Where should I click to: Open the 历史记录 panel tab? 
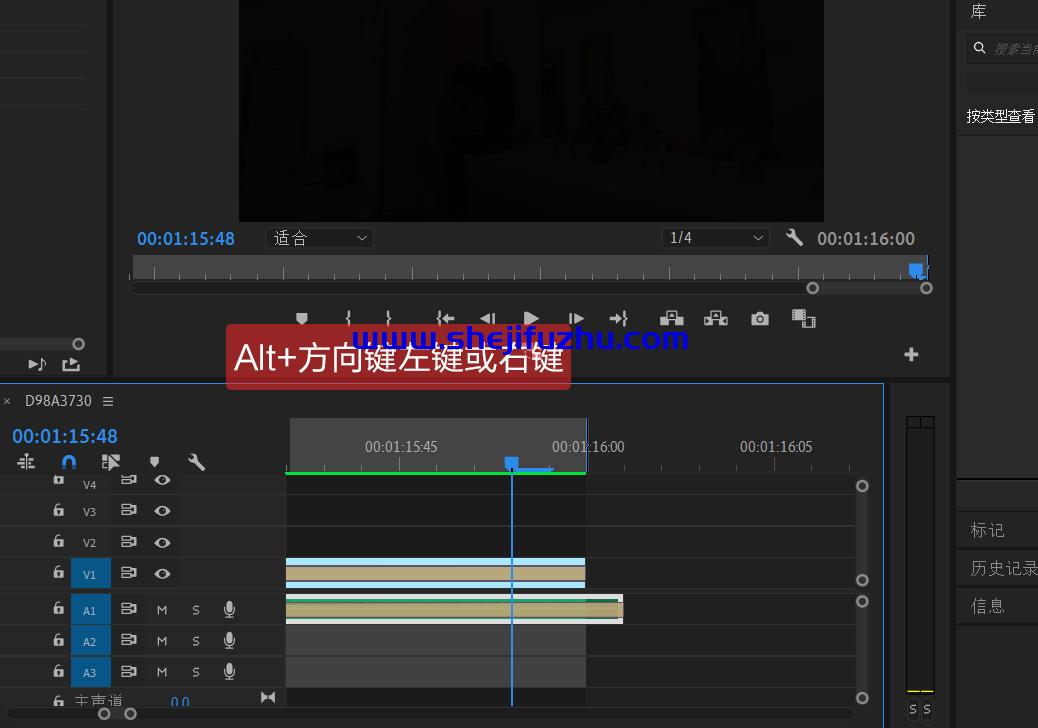point(1002,568)
